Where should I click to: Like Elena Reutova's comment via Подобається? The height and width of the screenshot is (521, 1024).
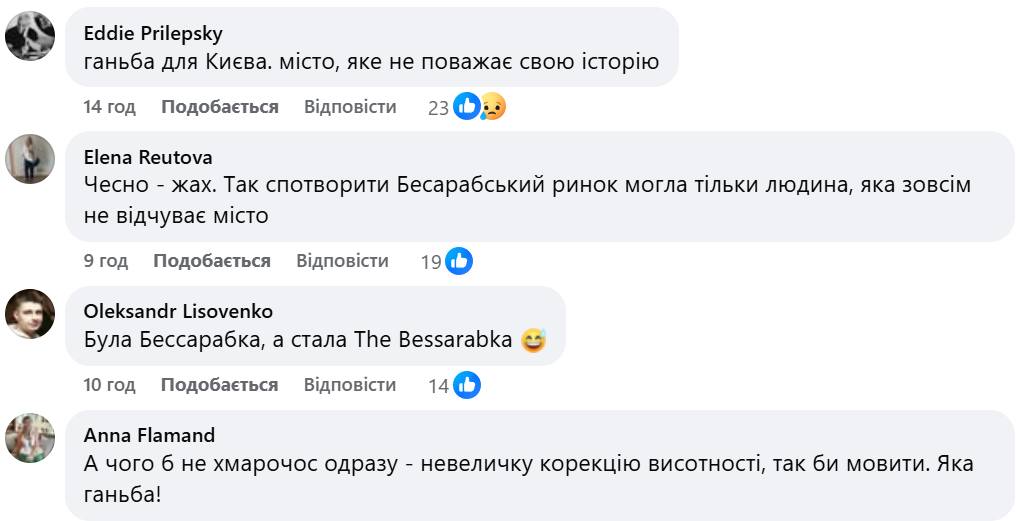(x=211, y=261)
